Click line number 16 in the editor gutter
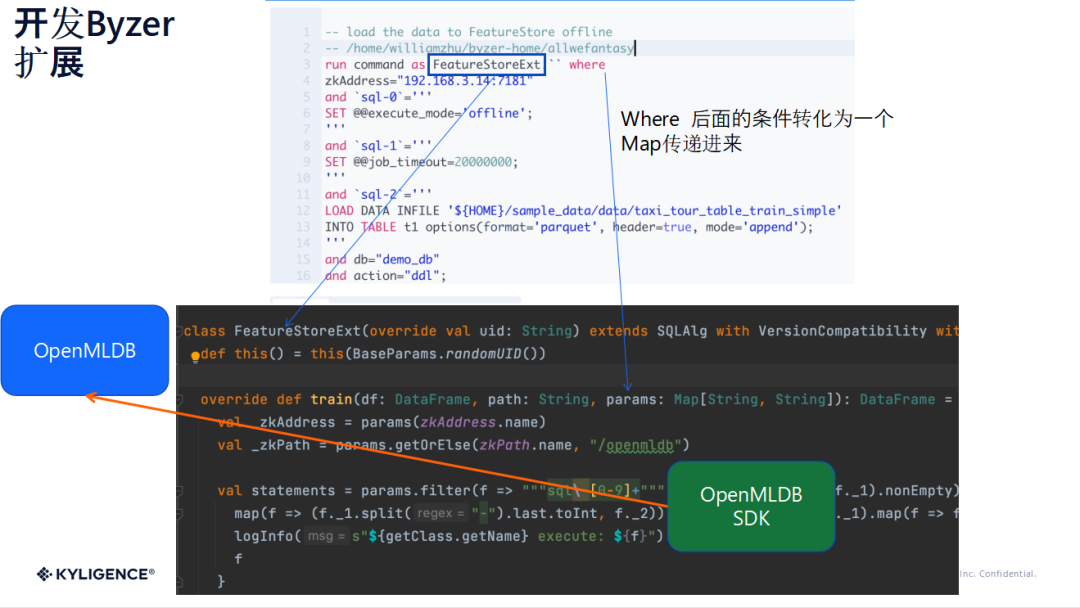This screenshot has width=1080, height=608. pos(303,275)
